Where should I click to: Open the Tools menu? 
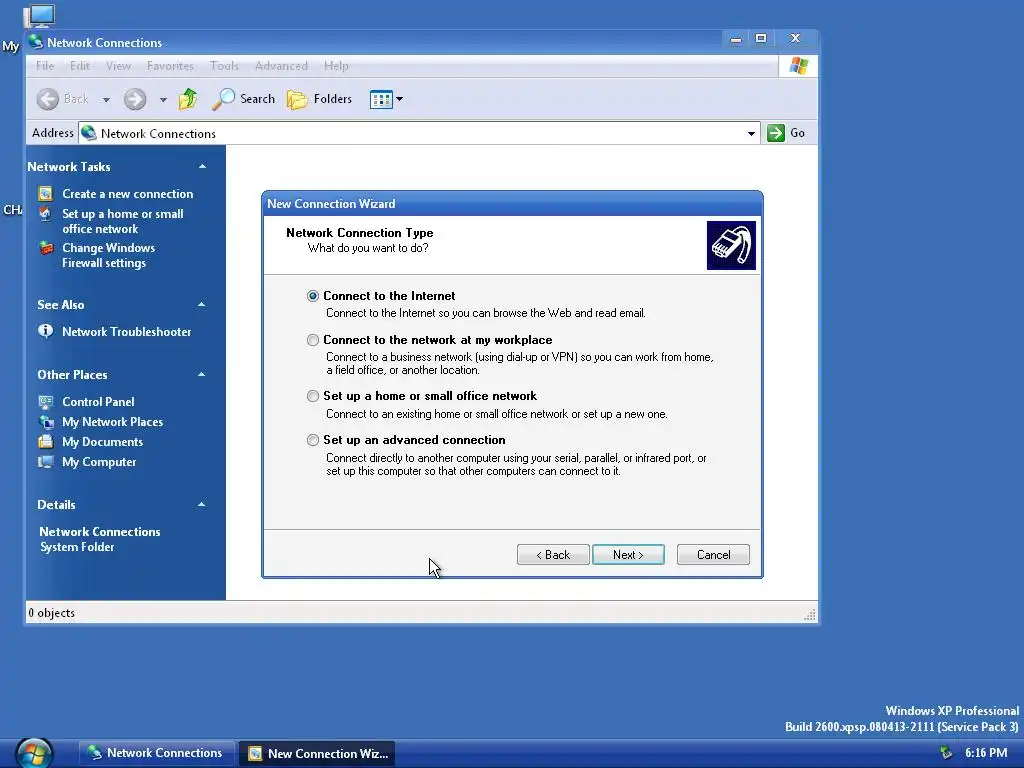point(224,66)
